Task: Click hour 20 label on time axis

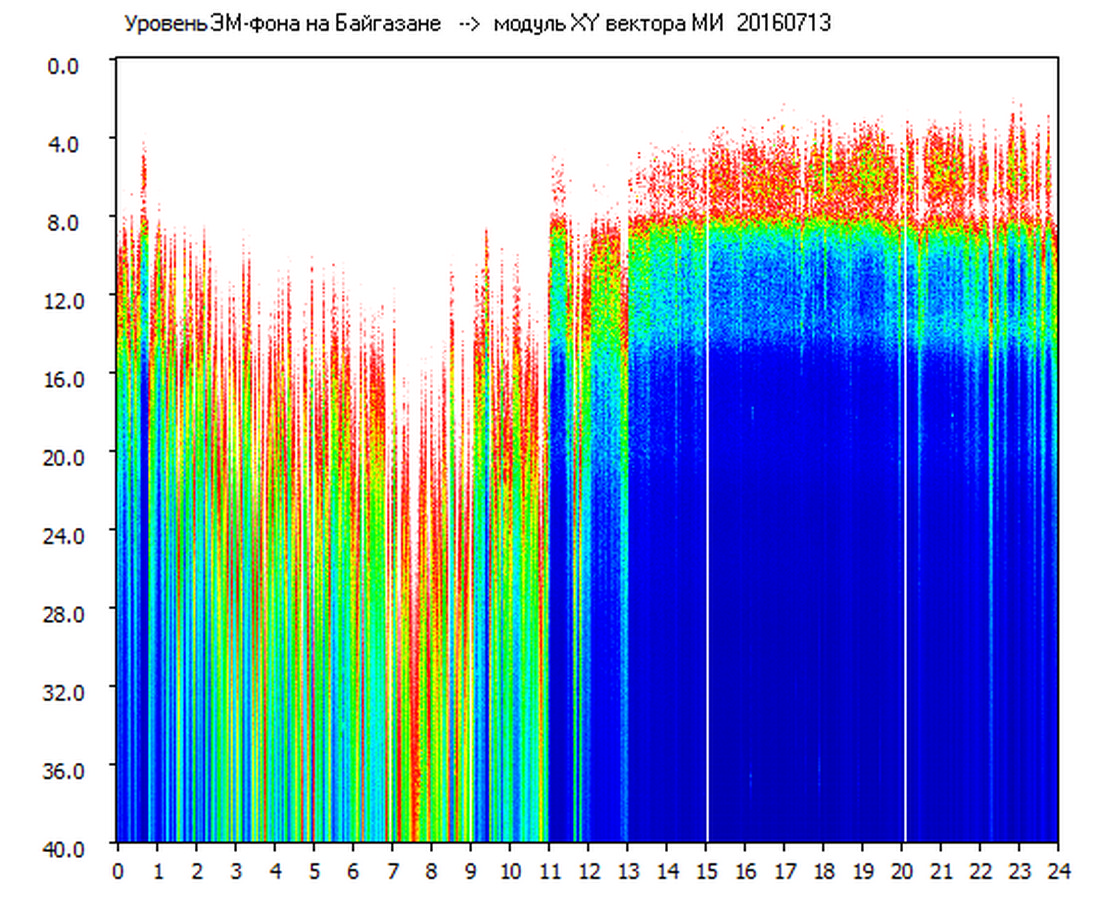Action: [902, 871]
